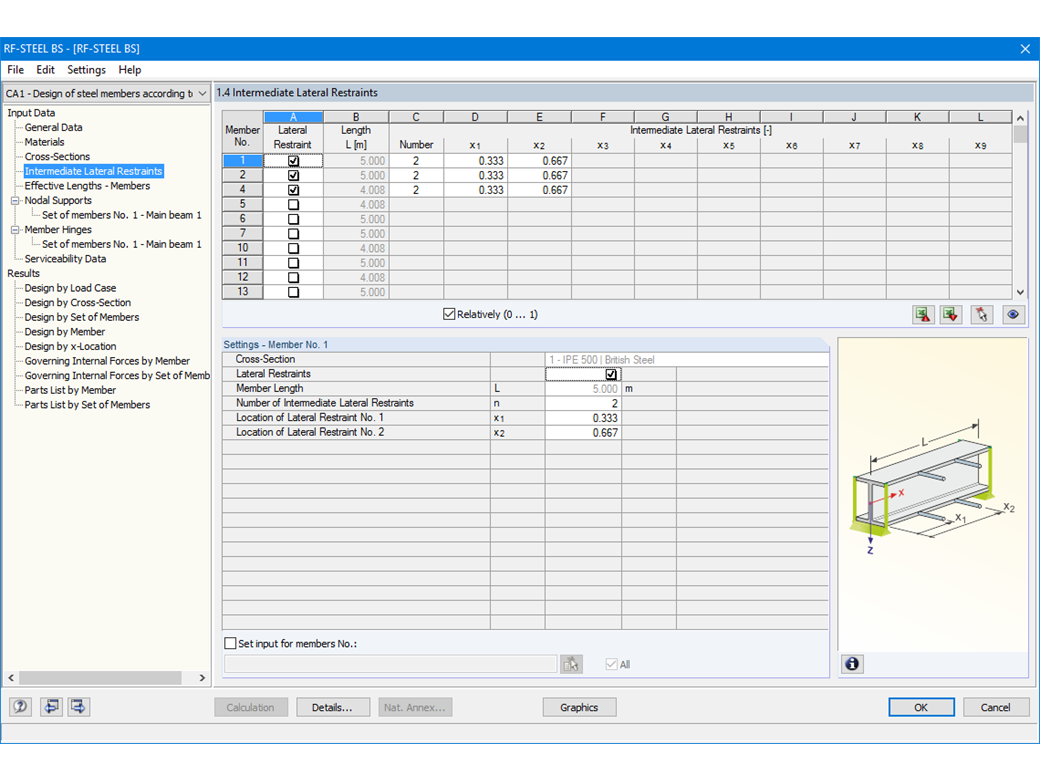Image resolution: width=1040 pixels, height=782 pixels.
Task: Collapse the Member Hinges tree node
Action: (15, 229)
